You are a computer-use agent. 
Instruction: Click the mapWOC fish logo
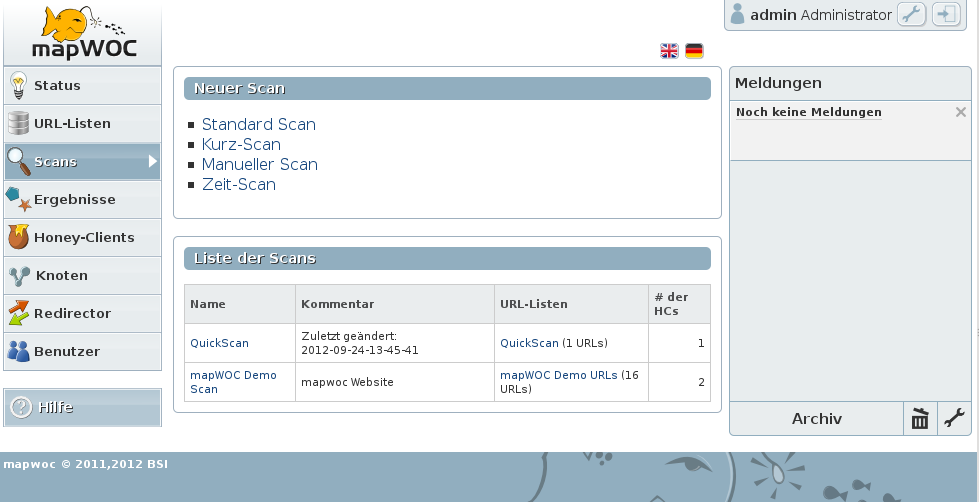point(83,33)
